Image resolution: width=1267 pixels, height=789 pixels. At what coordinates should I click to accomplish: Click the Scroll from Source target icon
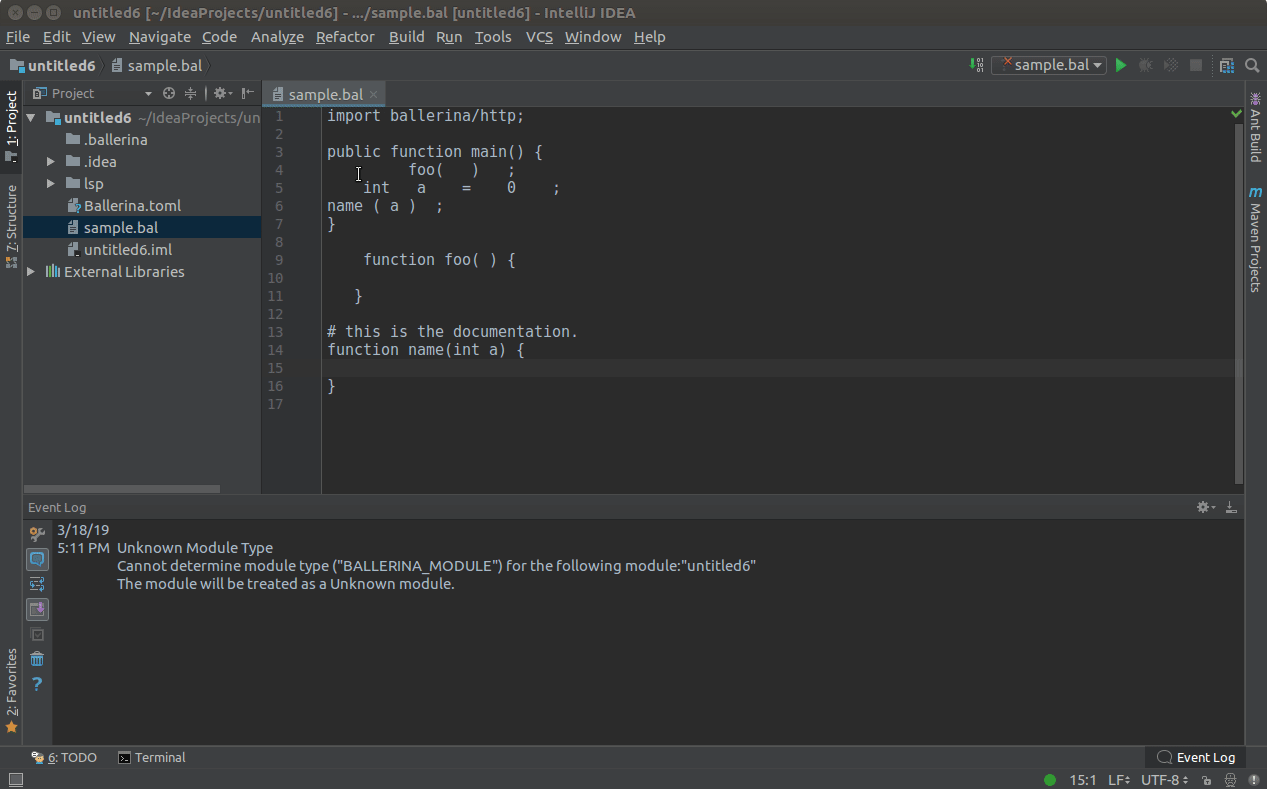pyautogui.click(x=169, y=93)
